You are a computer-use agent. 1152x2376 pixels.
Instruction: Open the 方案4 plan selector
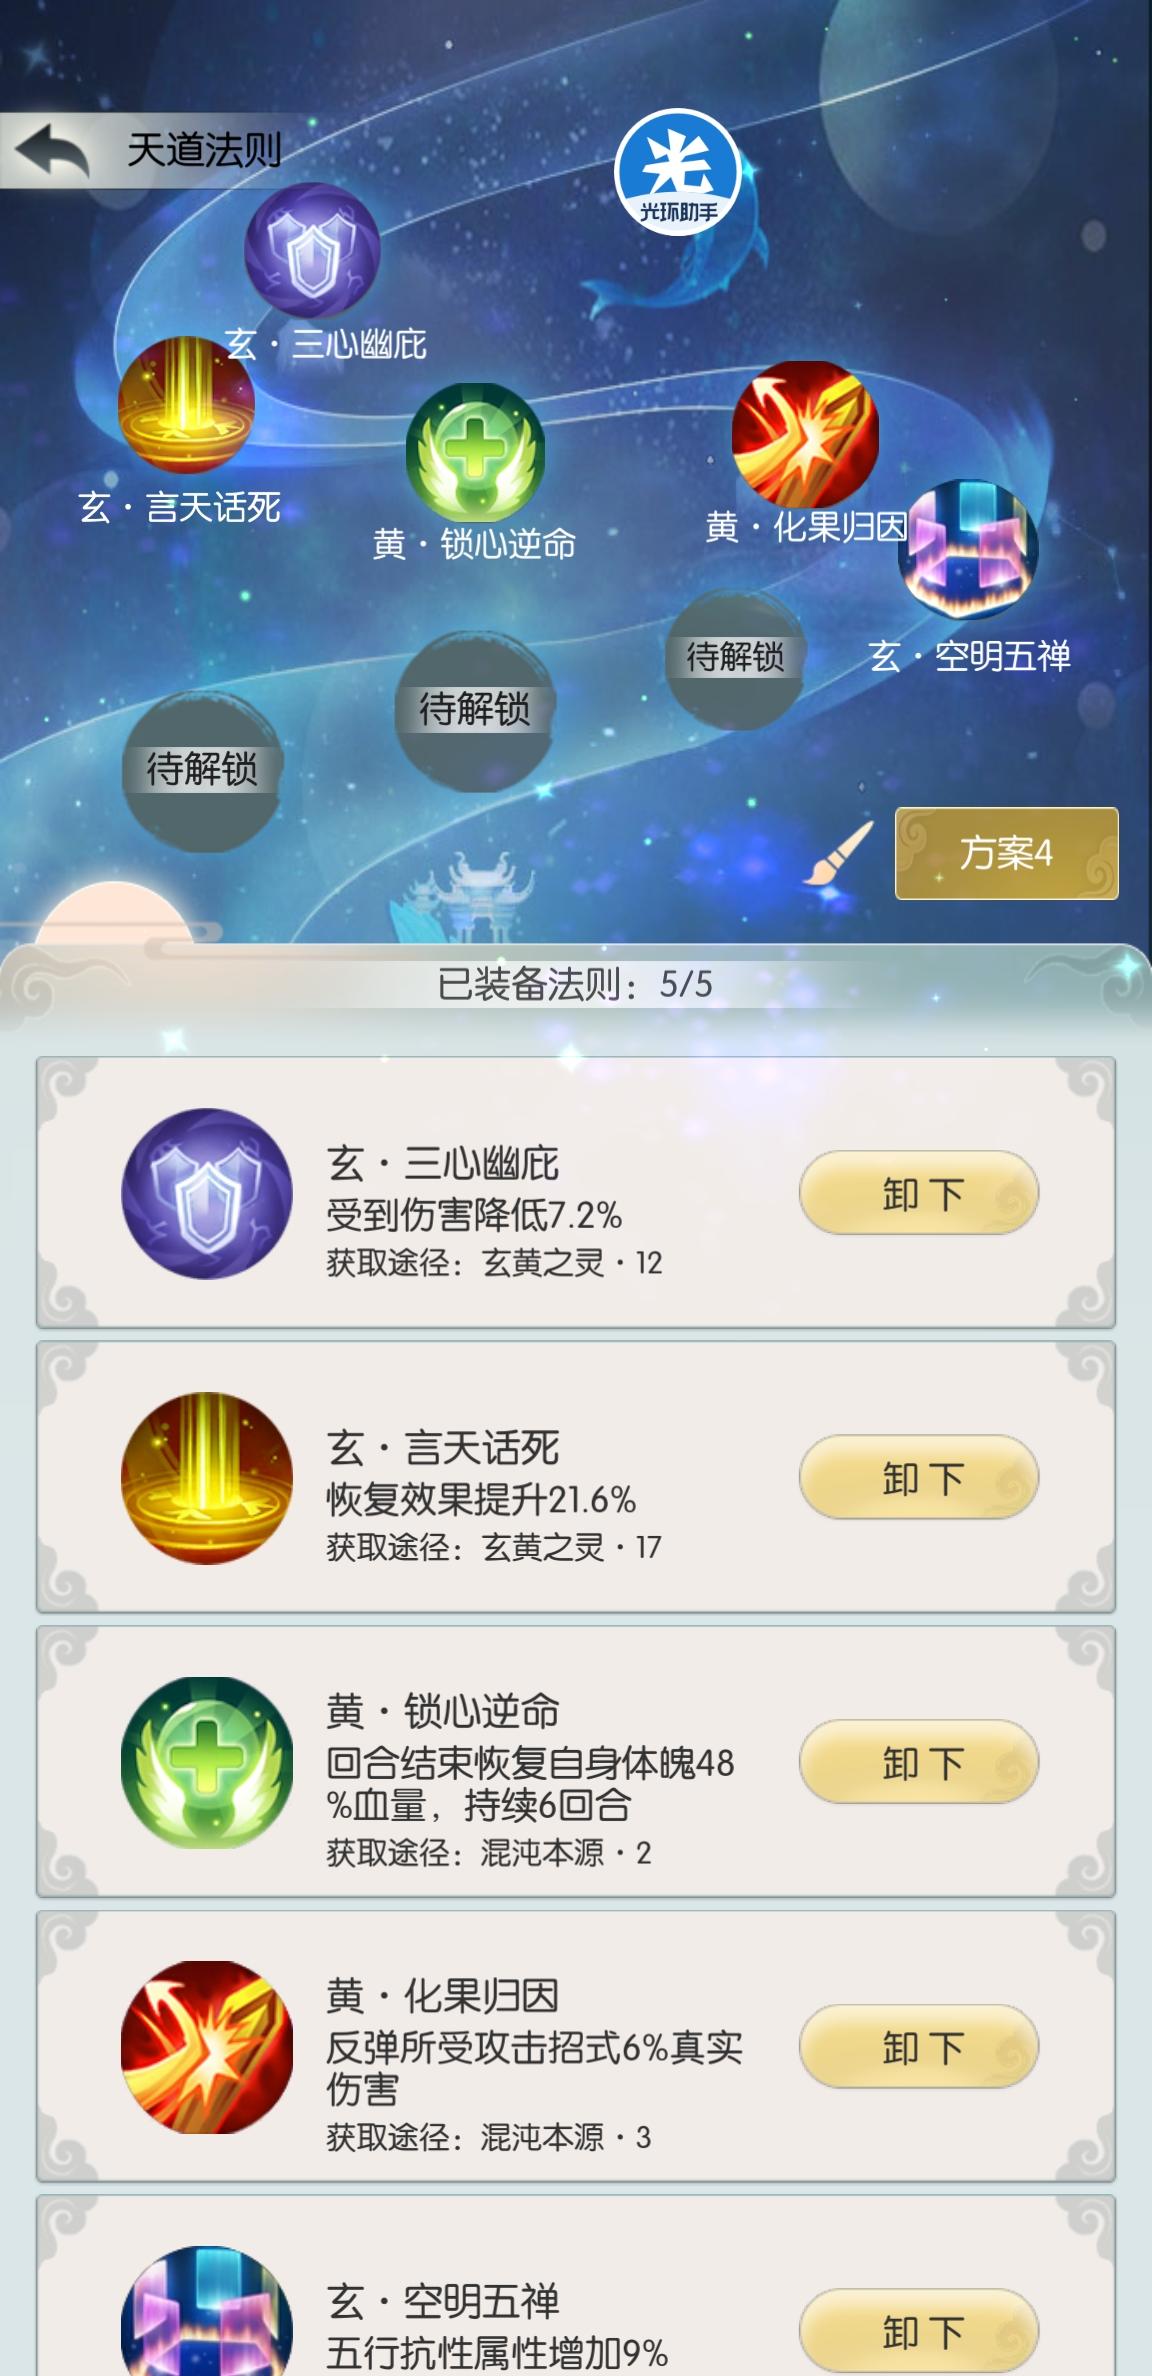click(1006, 853)
